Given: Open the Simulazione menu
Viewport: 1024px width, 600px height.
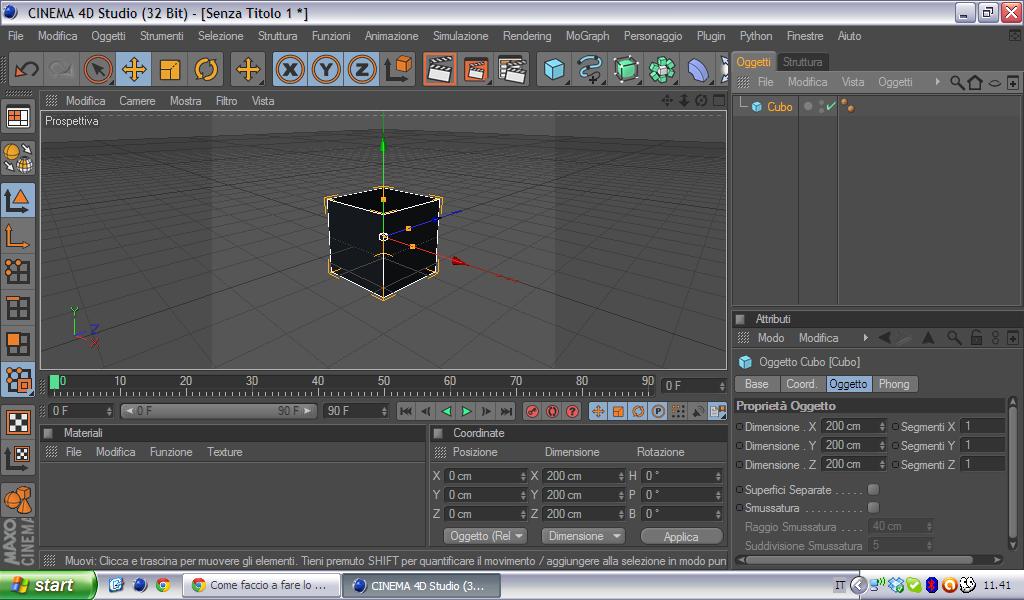Looking at the screenshot, I should [x=460, y=36].
